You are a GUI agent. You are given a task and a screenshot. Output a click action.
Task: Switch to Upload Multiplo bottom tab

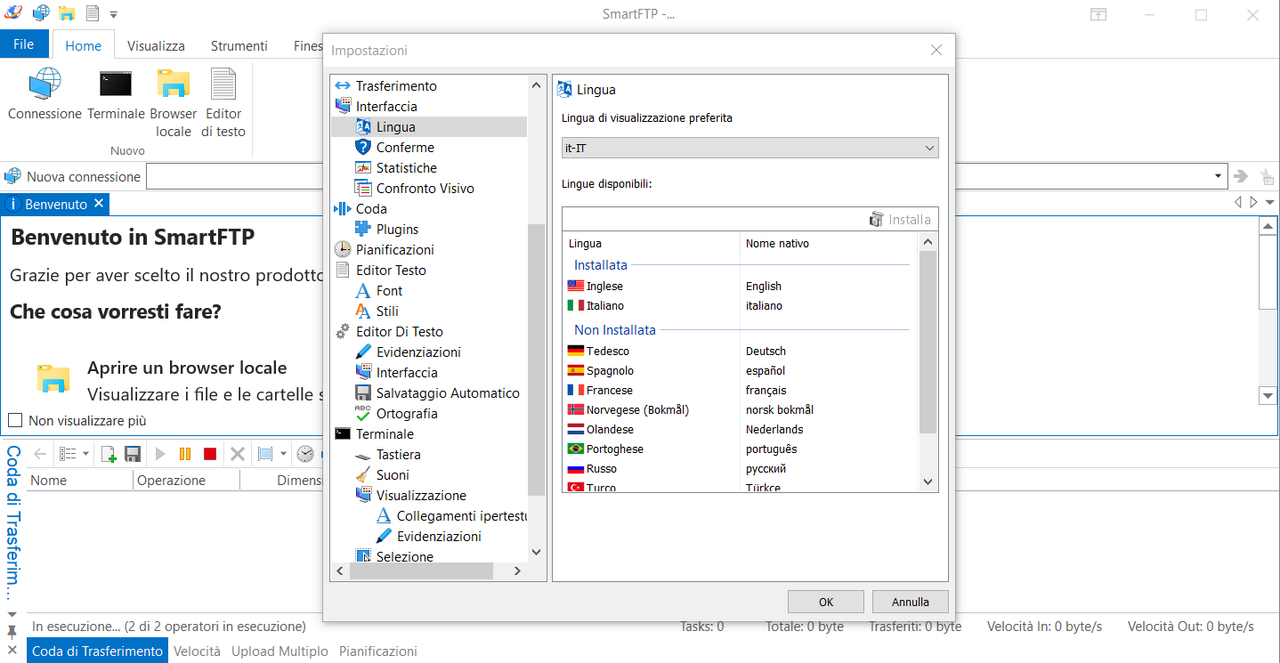point(280,651)
